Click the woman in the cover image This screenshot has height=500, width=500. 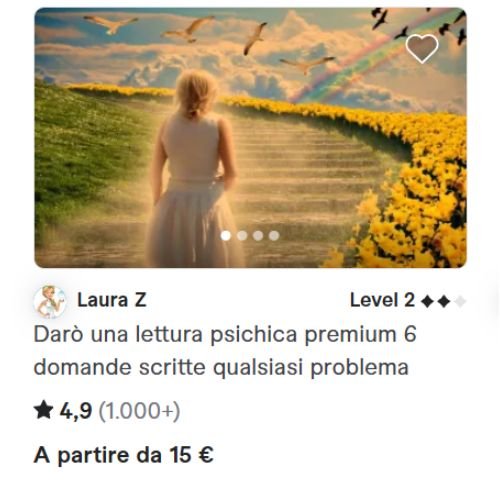point(195,170)
